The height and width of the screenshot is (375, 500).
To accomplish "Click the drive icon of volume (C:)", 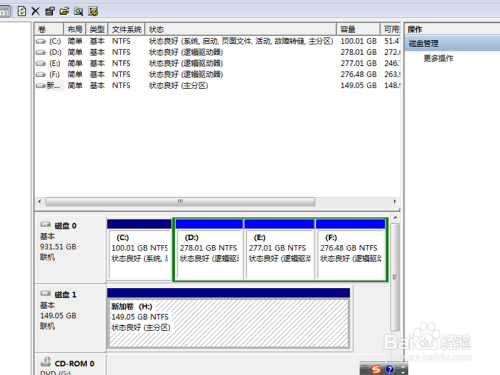I will pos(41,41).
